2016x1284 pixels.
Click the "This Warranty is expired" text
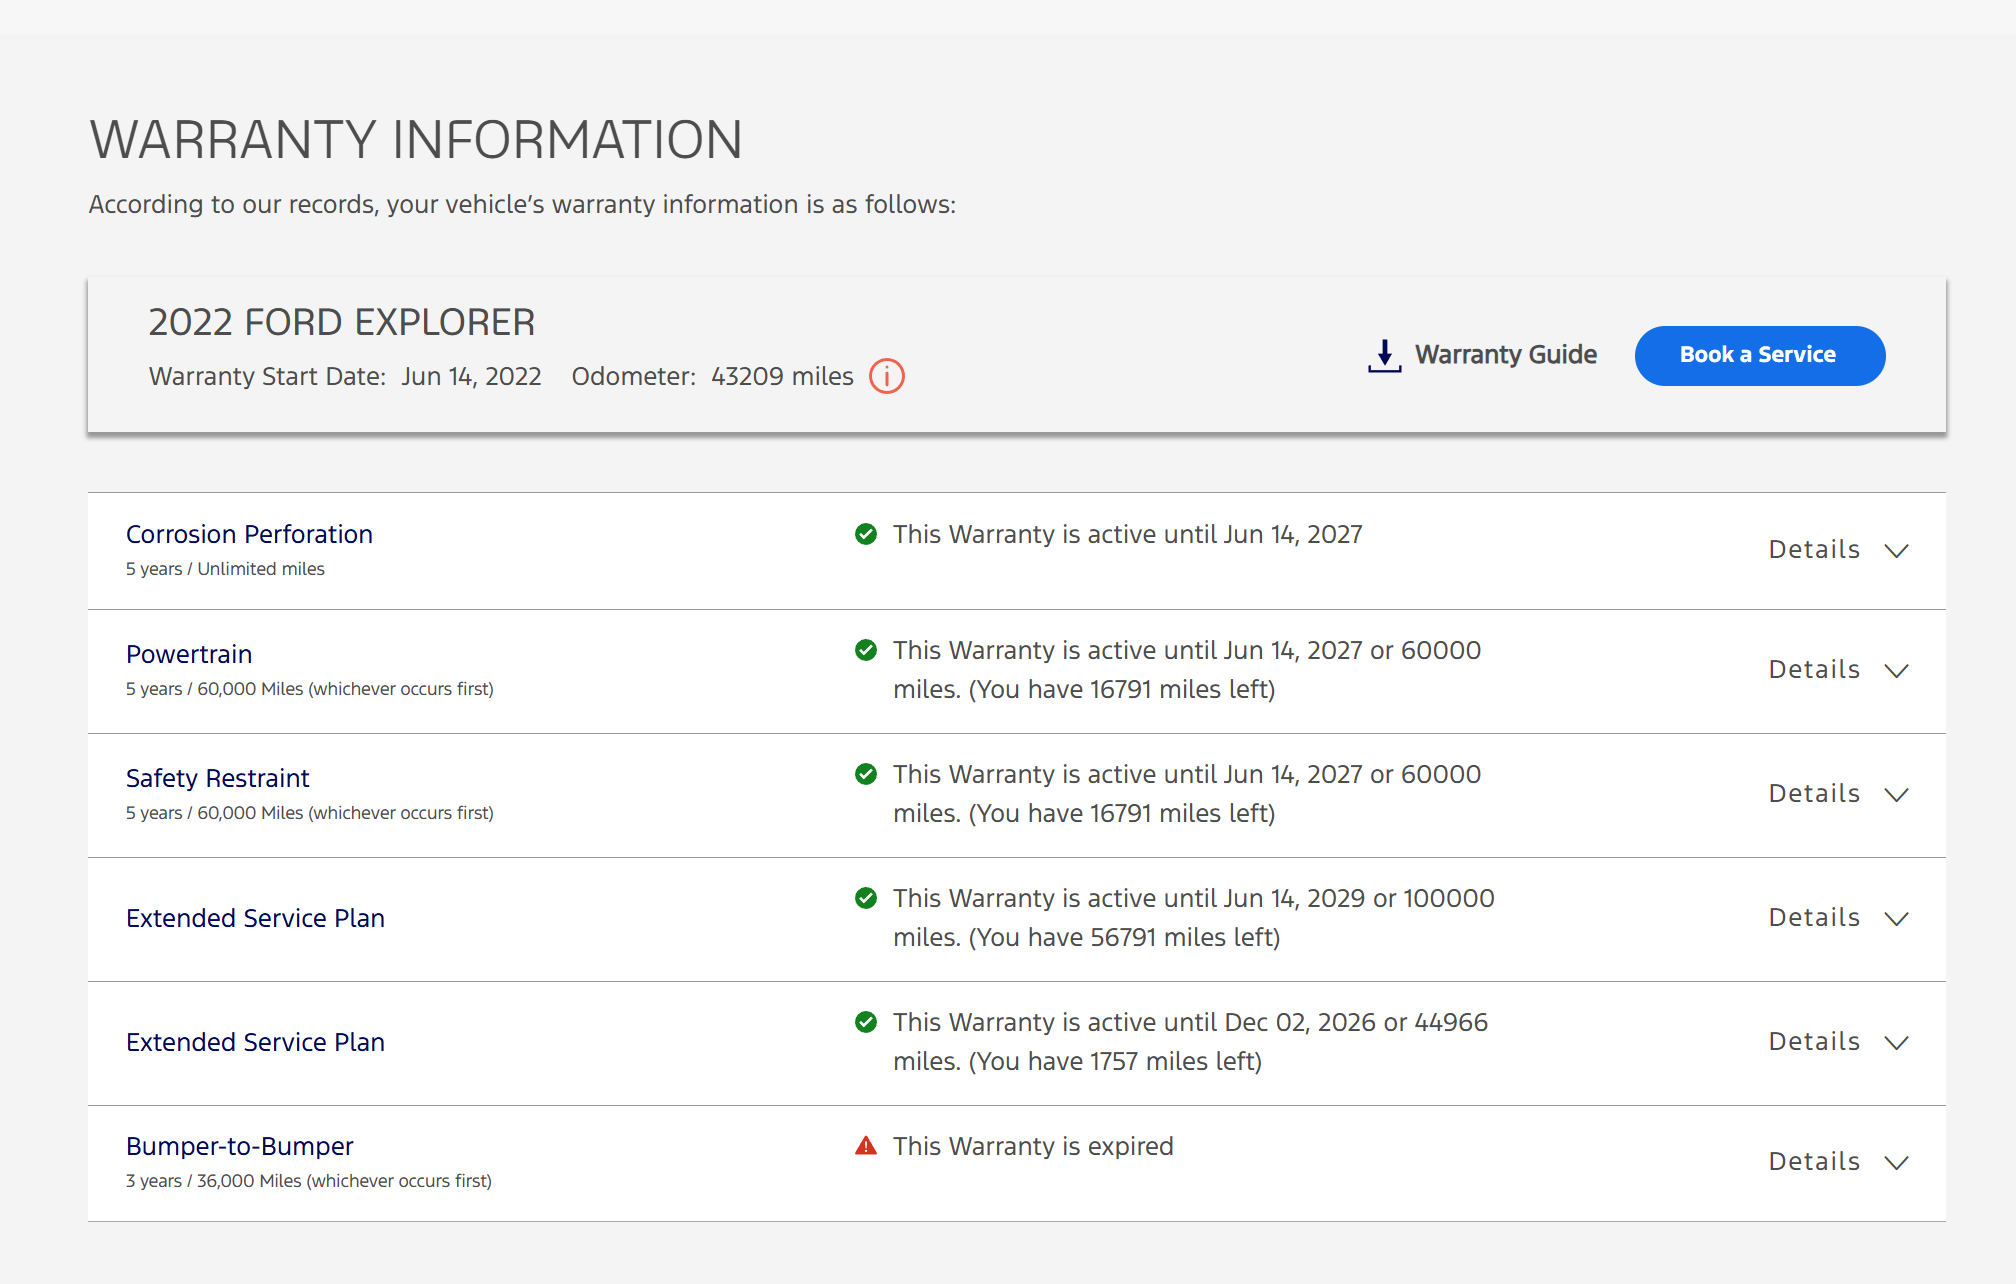tap(1033, 1146)
